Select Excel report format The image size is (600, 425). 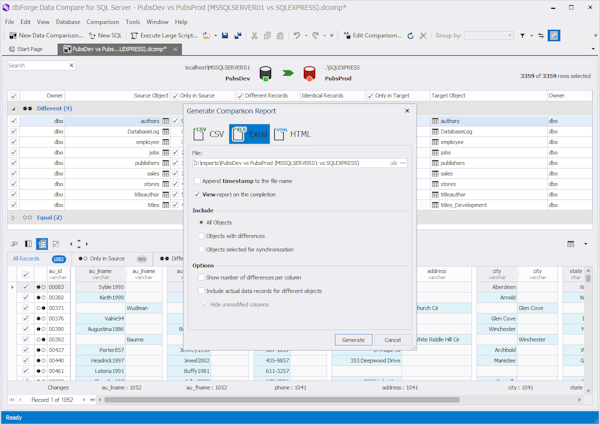coord(249,134)
